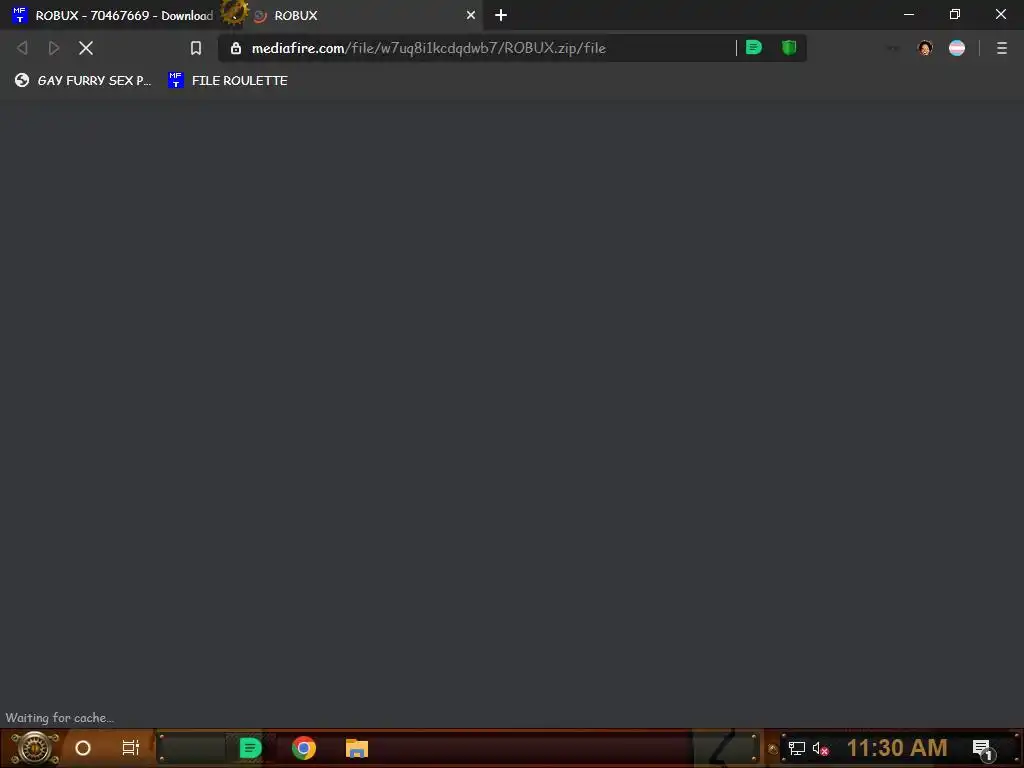The image size is (1024, 768).
Task: Minimize the browser window
Action: pyautogui.click(x=908, y=14)
